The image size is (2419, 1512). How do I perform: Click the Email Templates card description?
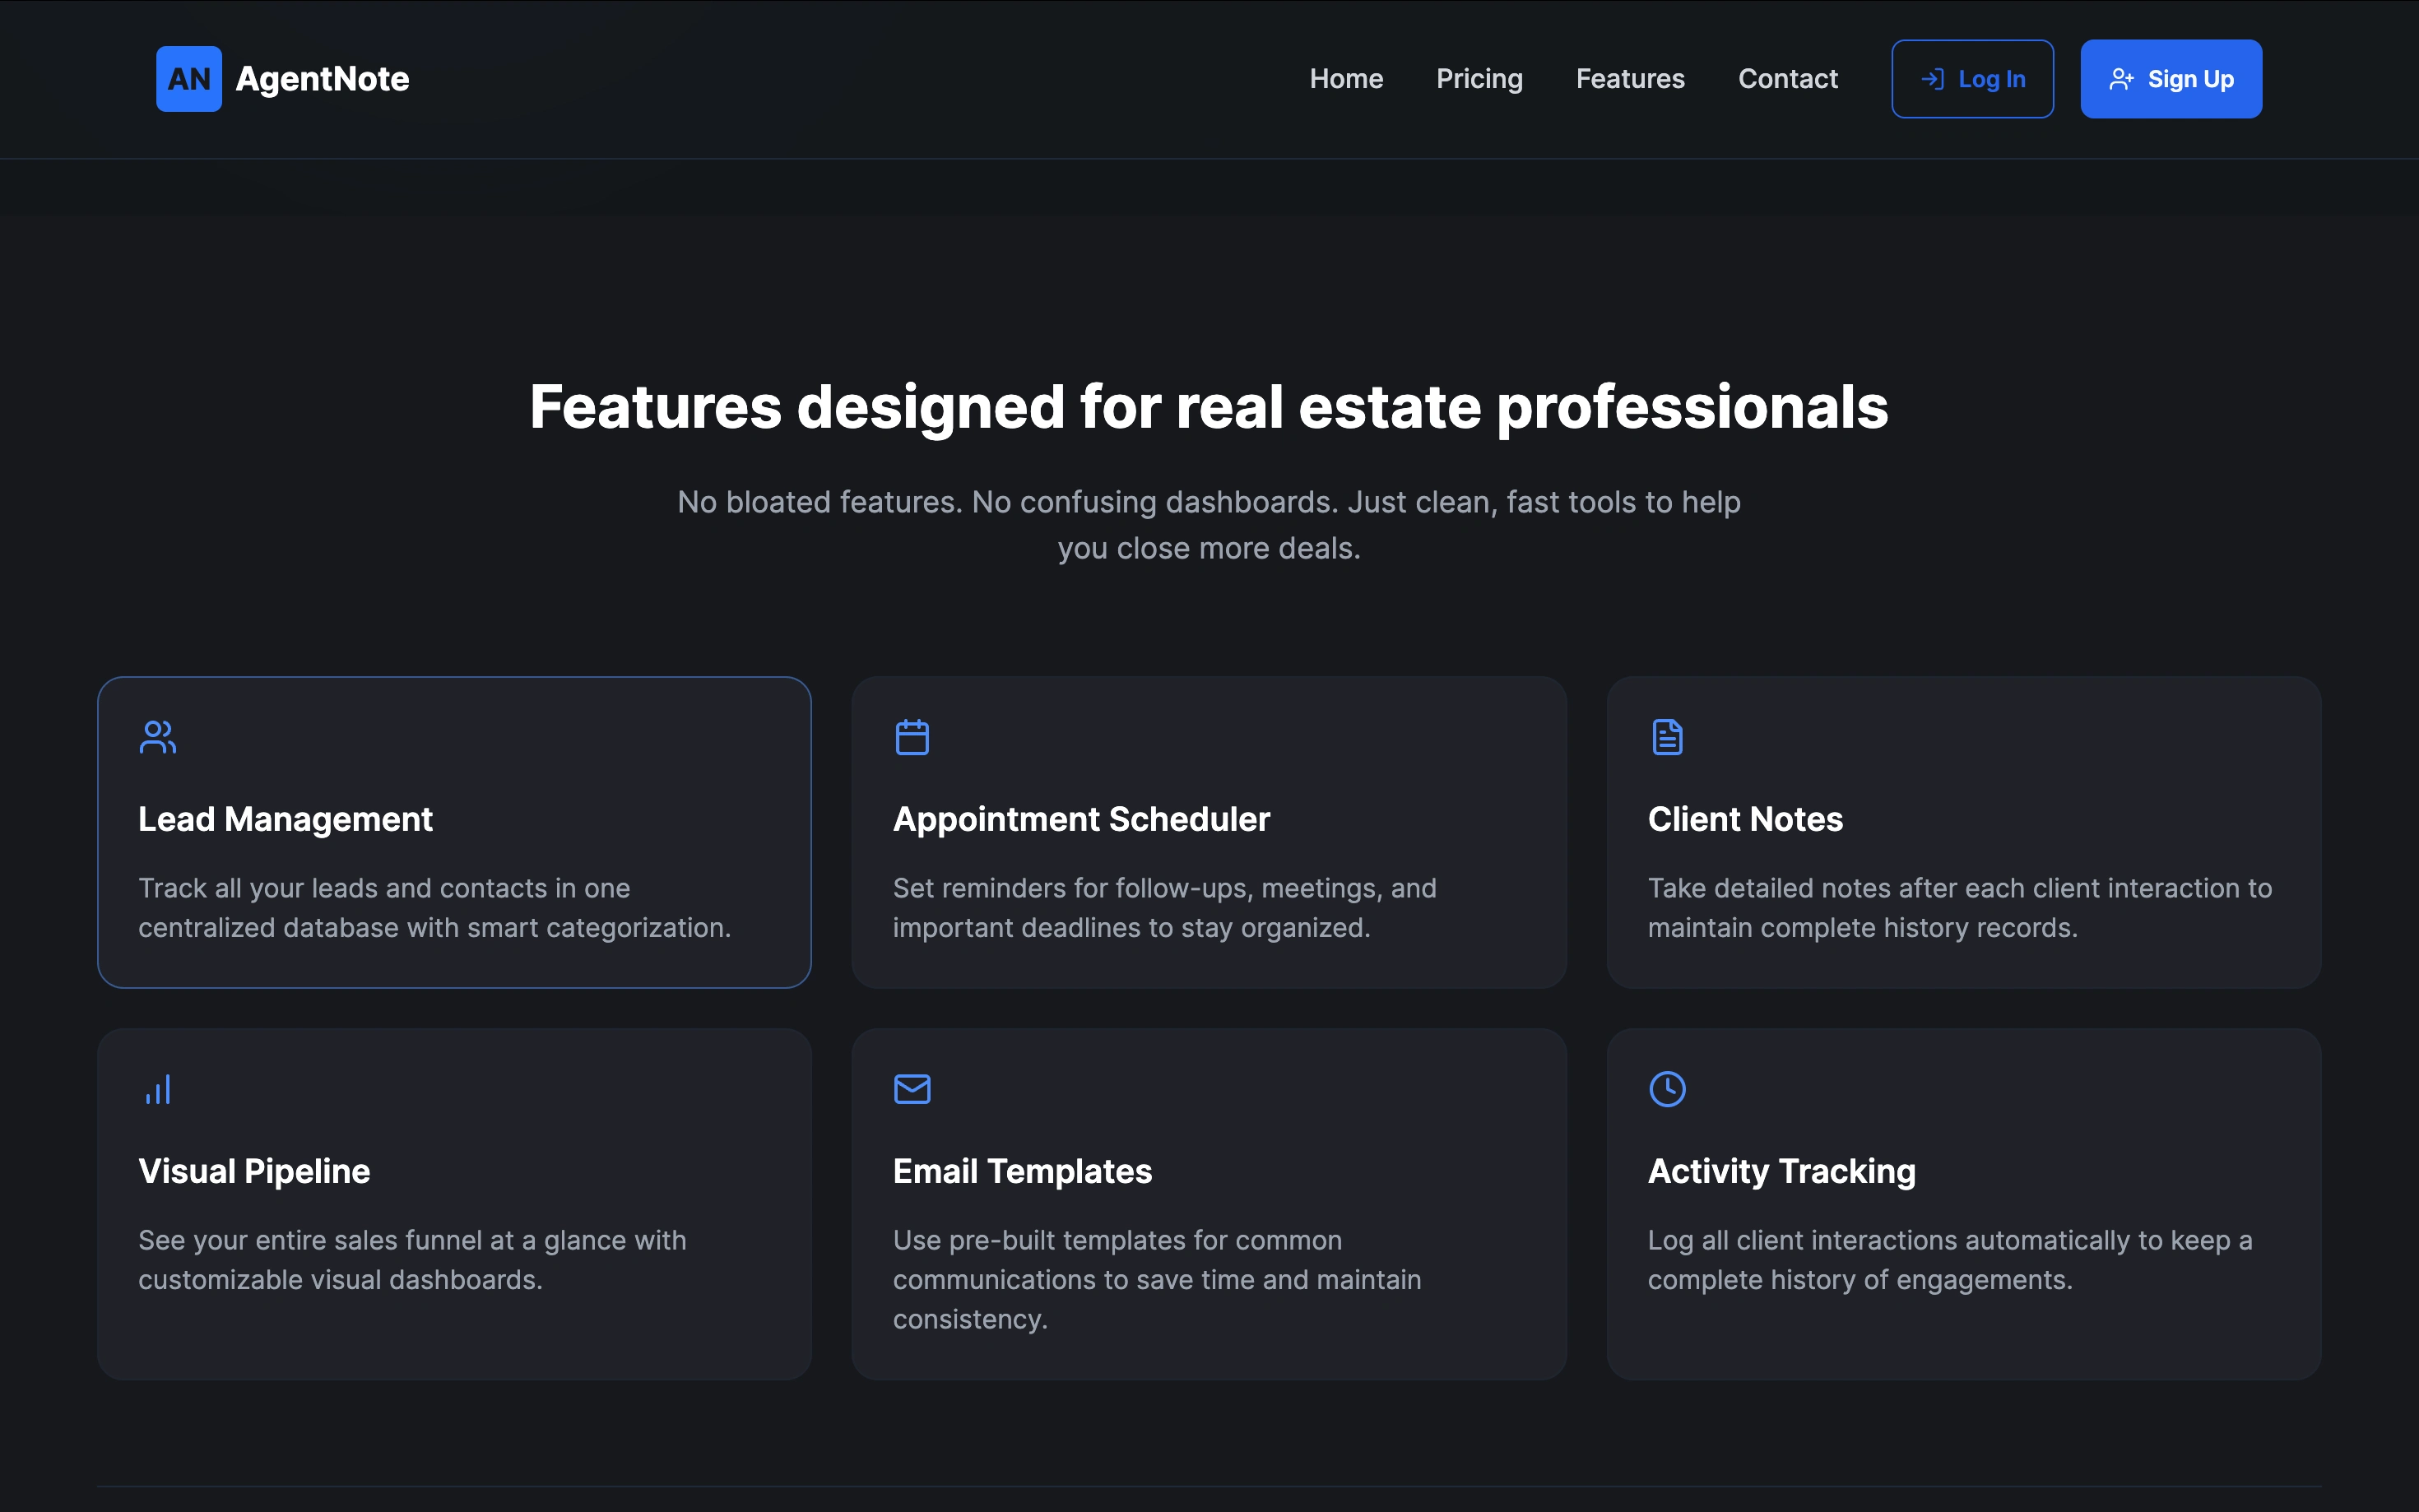[1156, 1279]
